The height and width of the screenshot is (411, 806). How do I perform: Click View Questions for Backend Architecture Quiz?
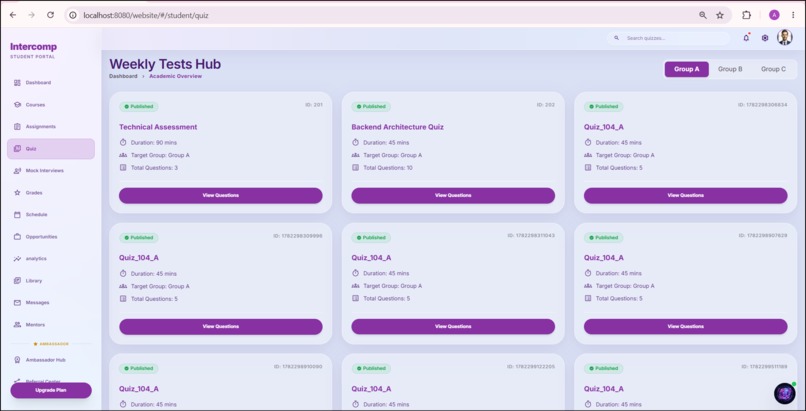coord(453,196)
